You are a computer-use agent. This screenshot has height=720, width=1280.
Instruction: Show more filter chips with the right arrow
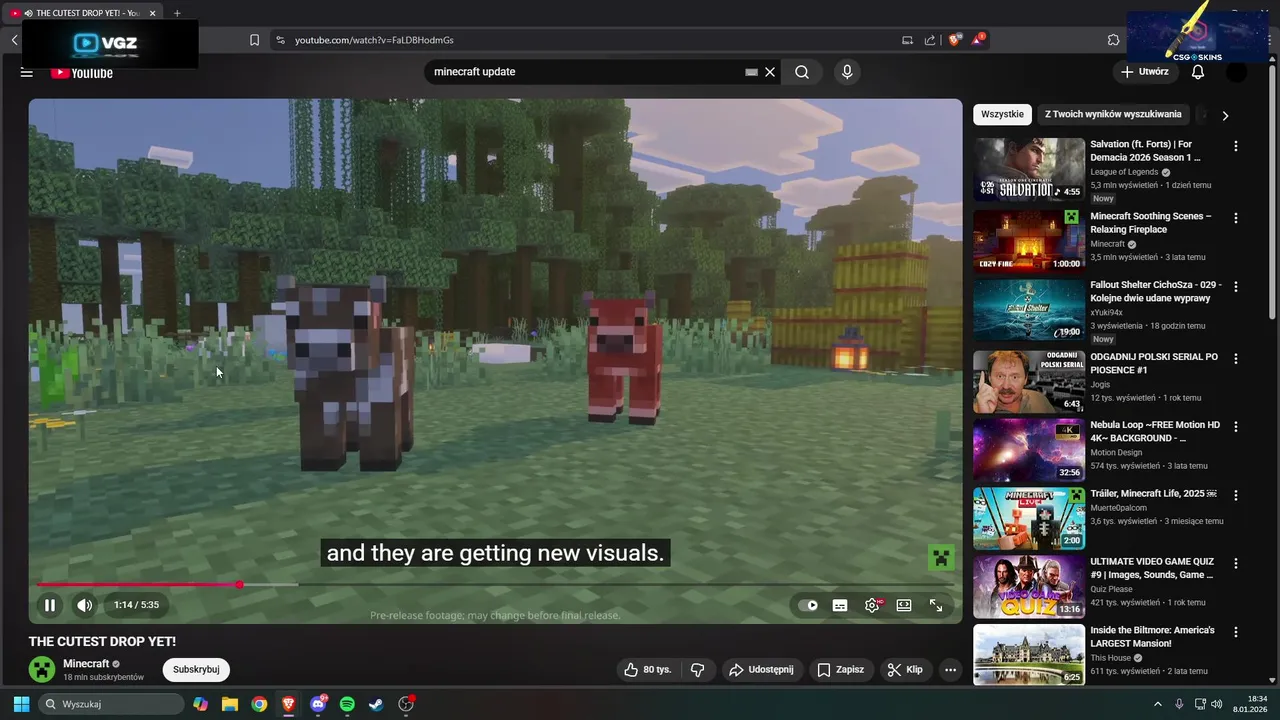pos(1225,115)
